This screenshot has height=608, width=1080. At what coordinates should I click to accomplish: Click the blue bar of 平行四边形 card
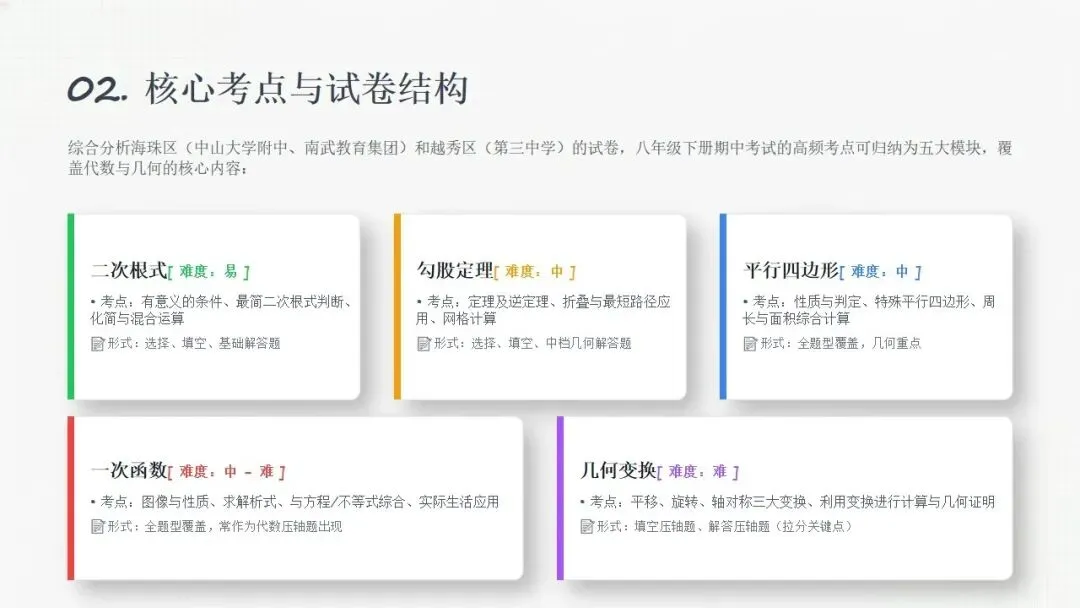click(723, 306)
